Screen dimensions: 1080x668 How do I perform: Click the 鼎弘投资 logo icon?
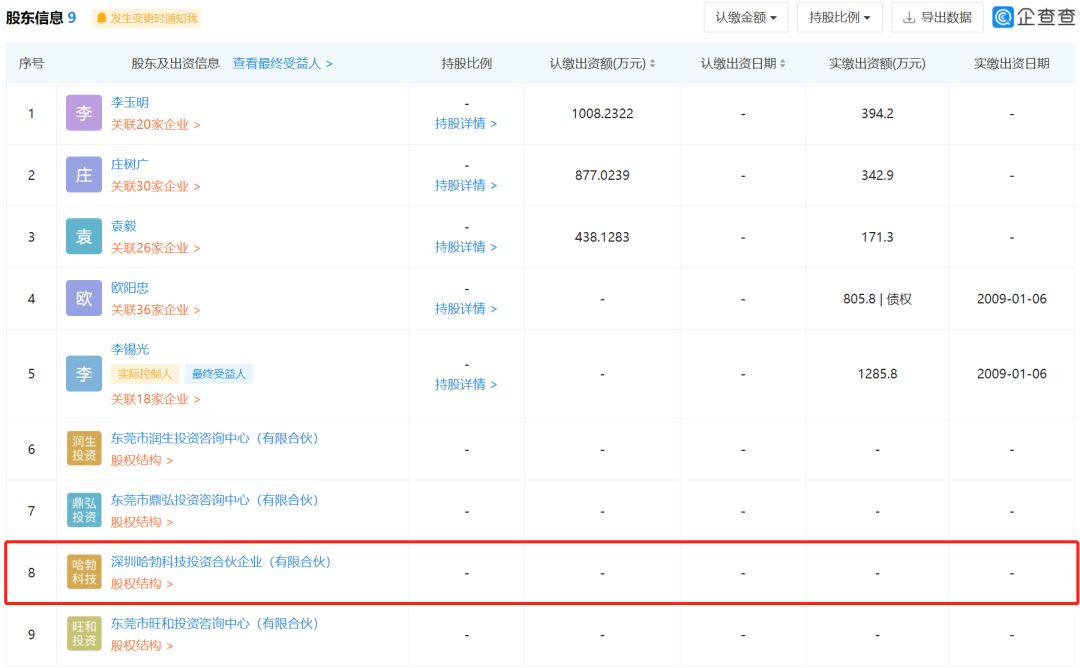(83, 510)
